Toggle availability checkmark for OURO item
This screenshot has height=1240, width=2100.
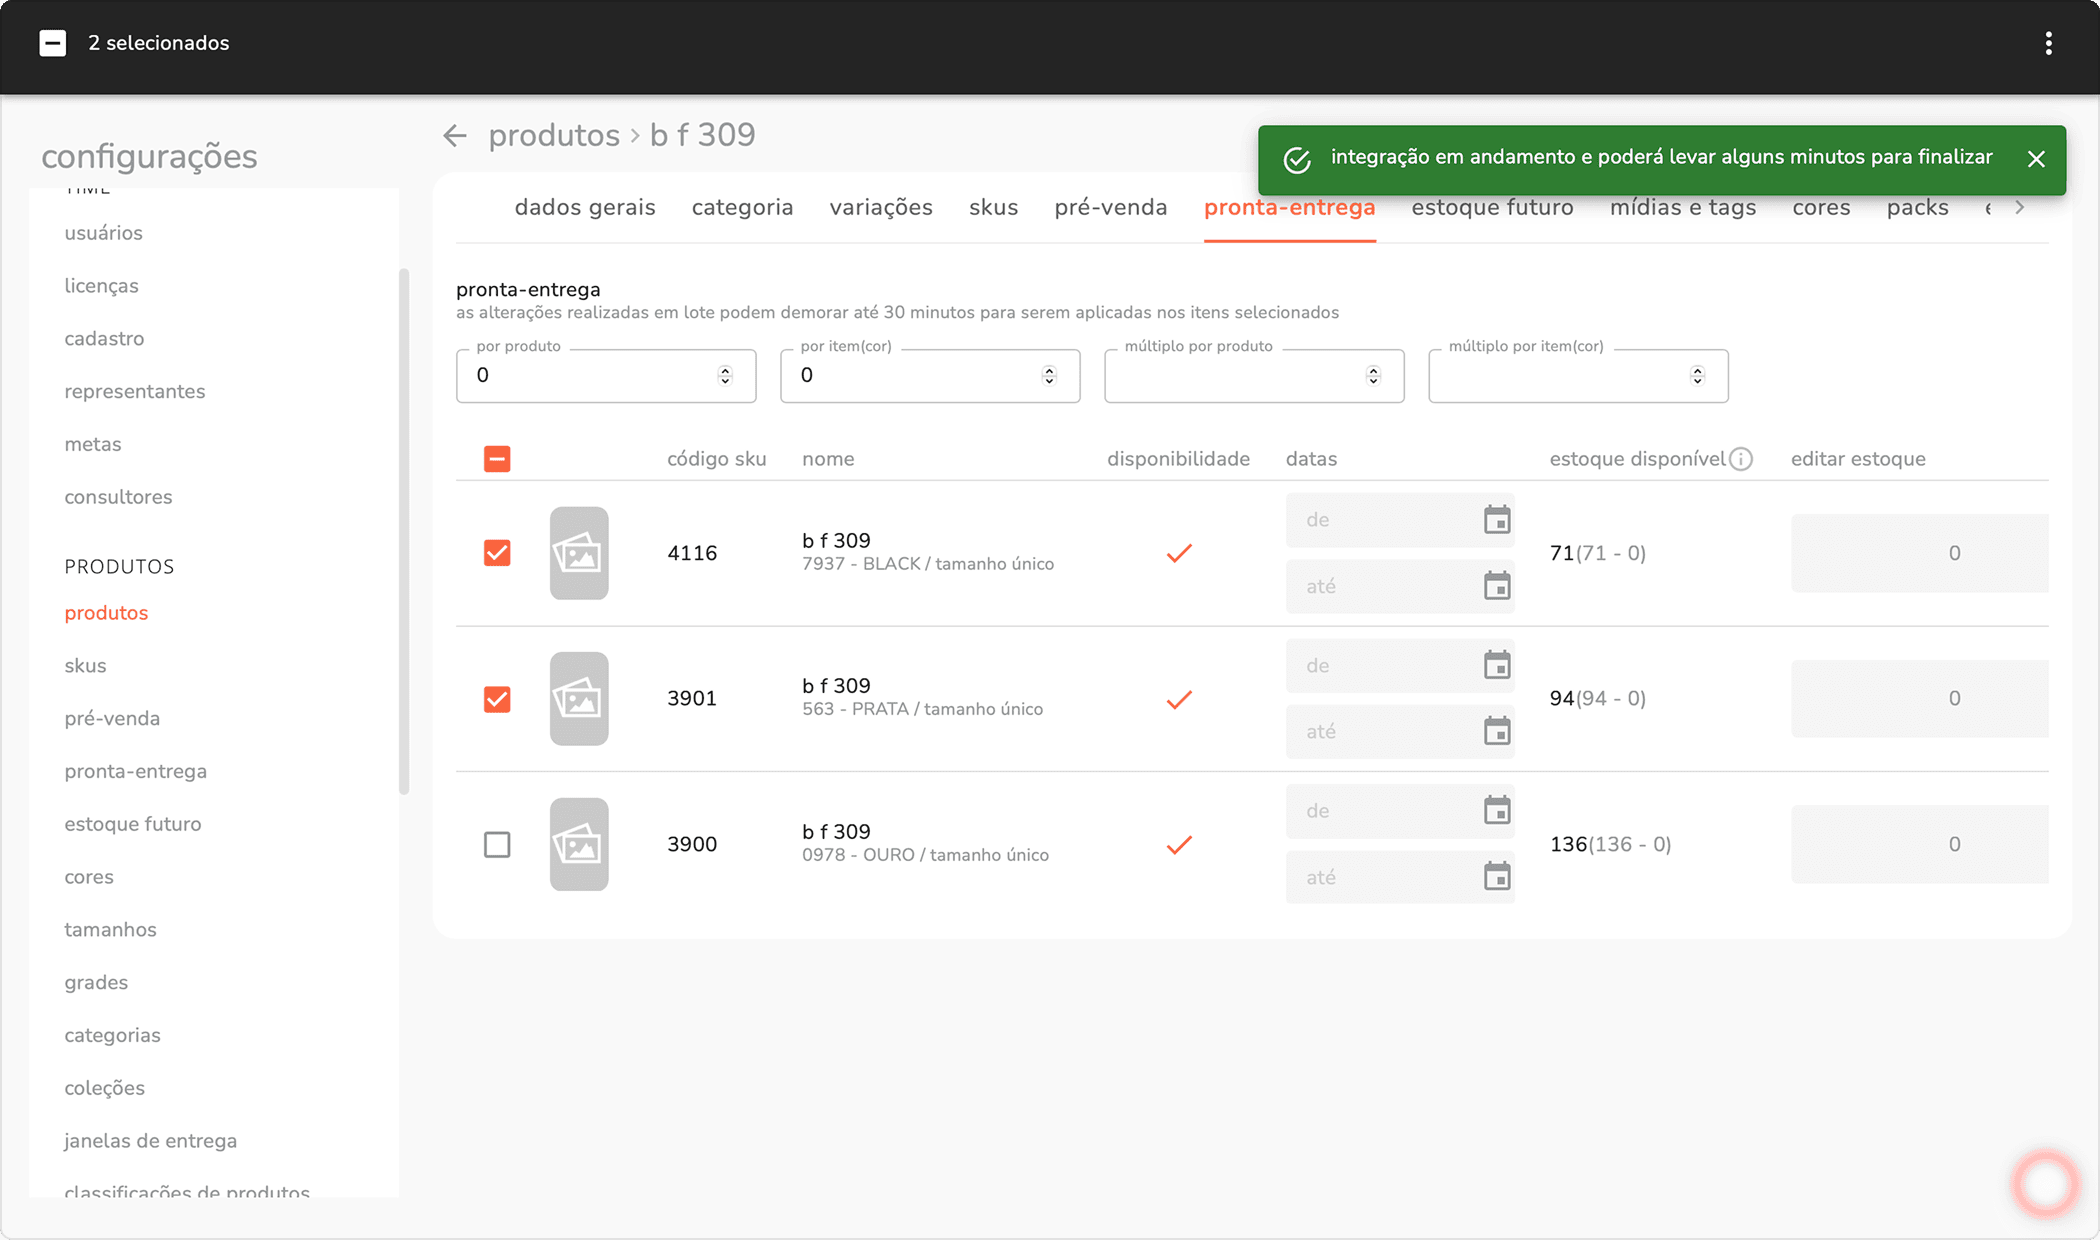coord(1179,845)
